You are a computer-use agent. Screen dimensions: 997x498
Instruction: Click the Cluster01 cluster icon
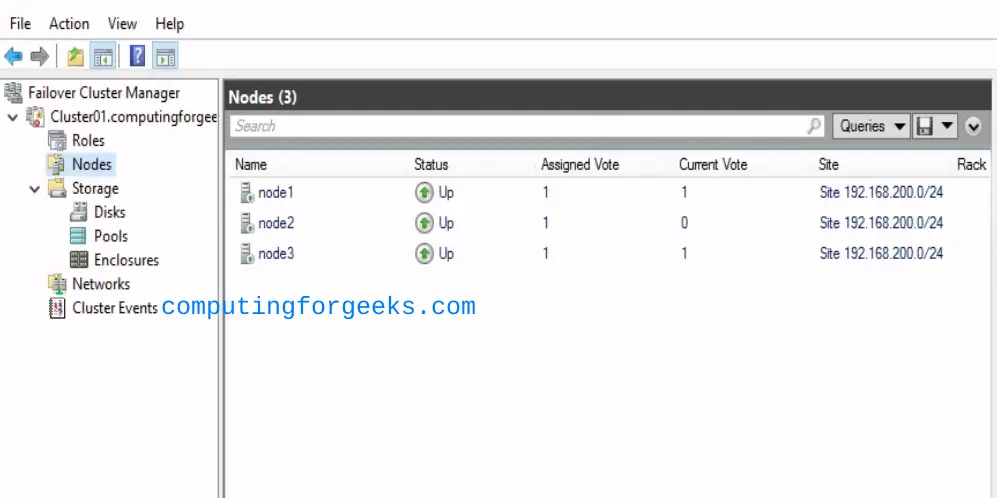pos(35,117)
